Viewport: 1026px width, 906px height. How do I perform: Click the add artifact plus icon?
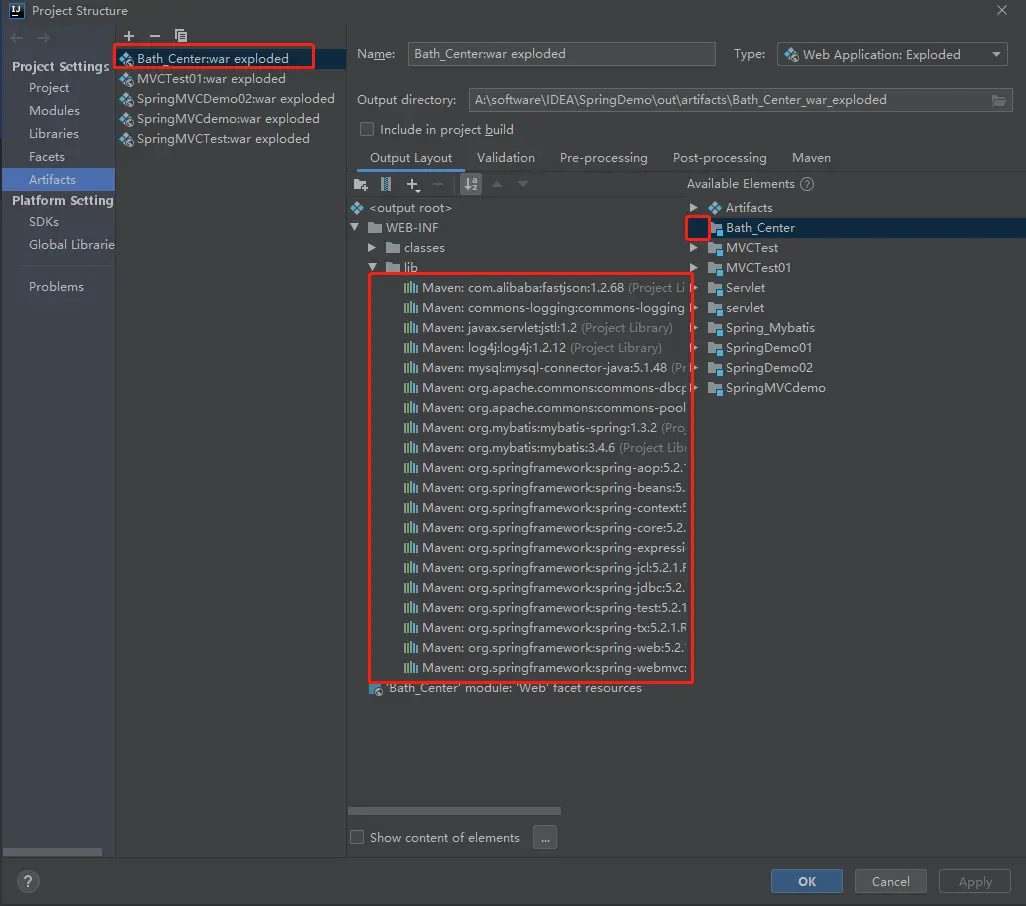click(x=129, y=35)
